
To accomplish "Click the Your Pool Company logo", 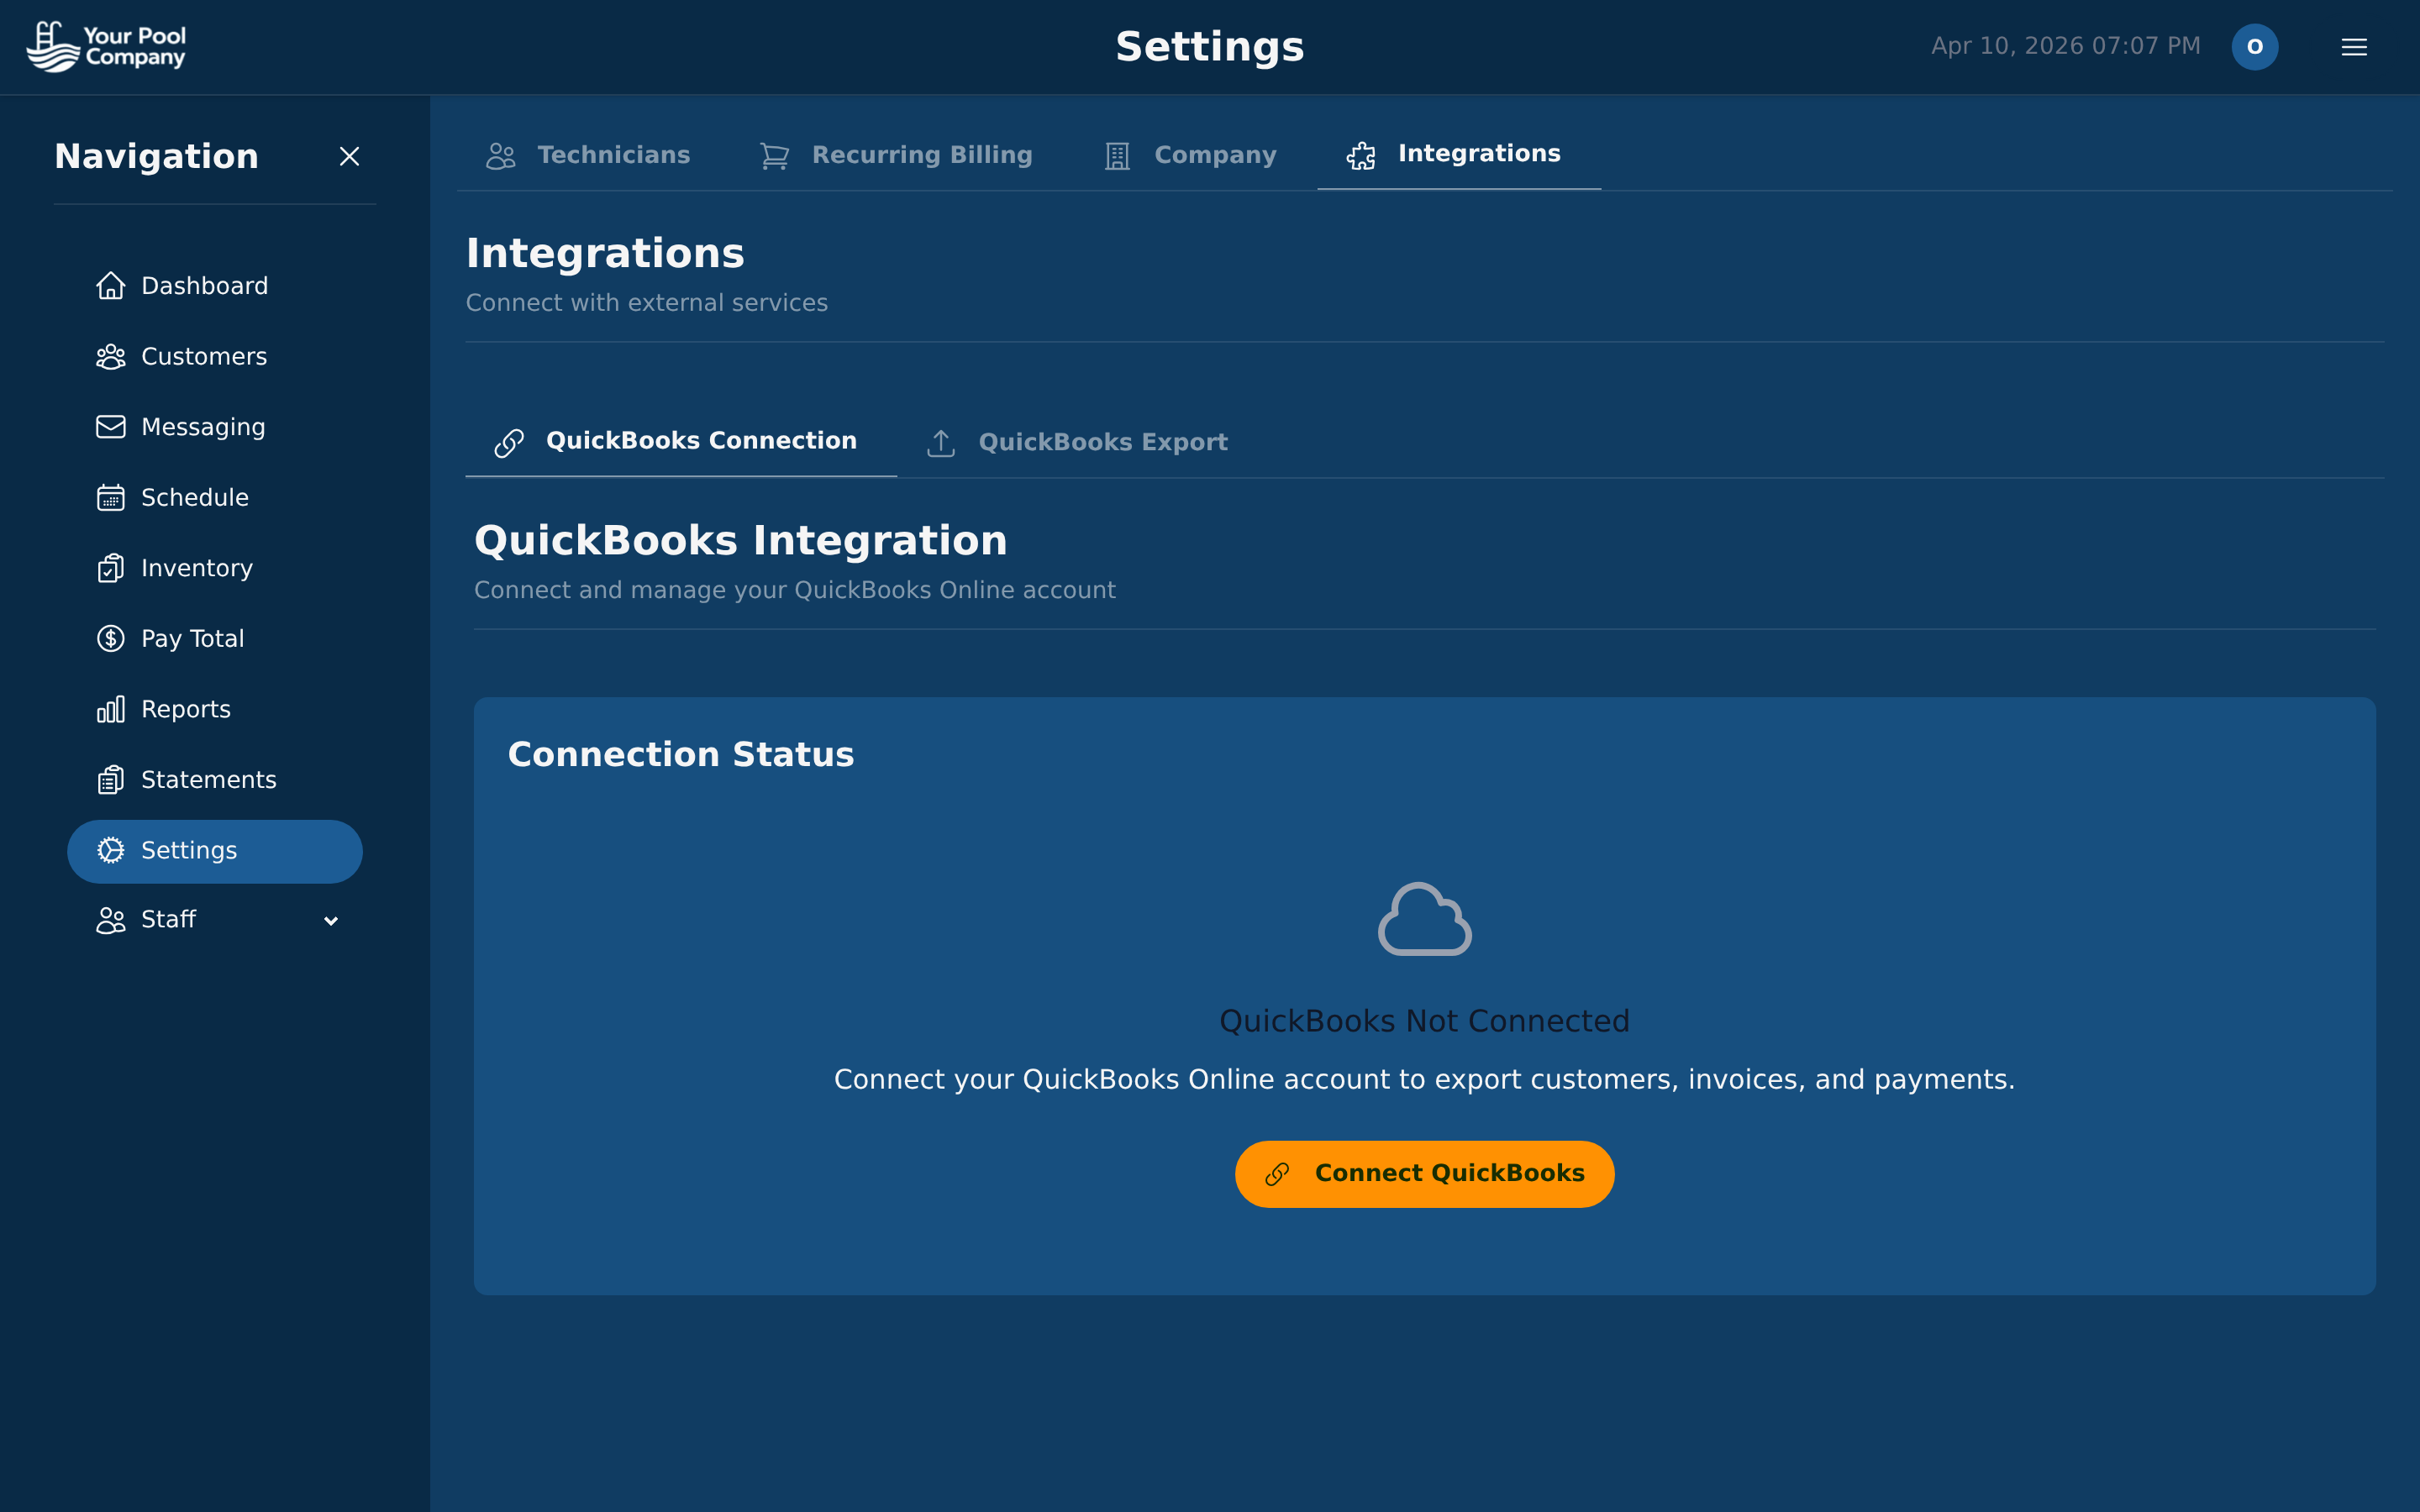I will [x=106, y=46].
